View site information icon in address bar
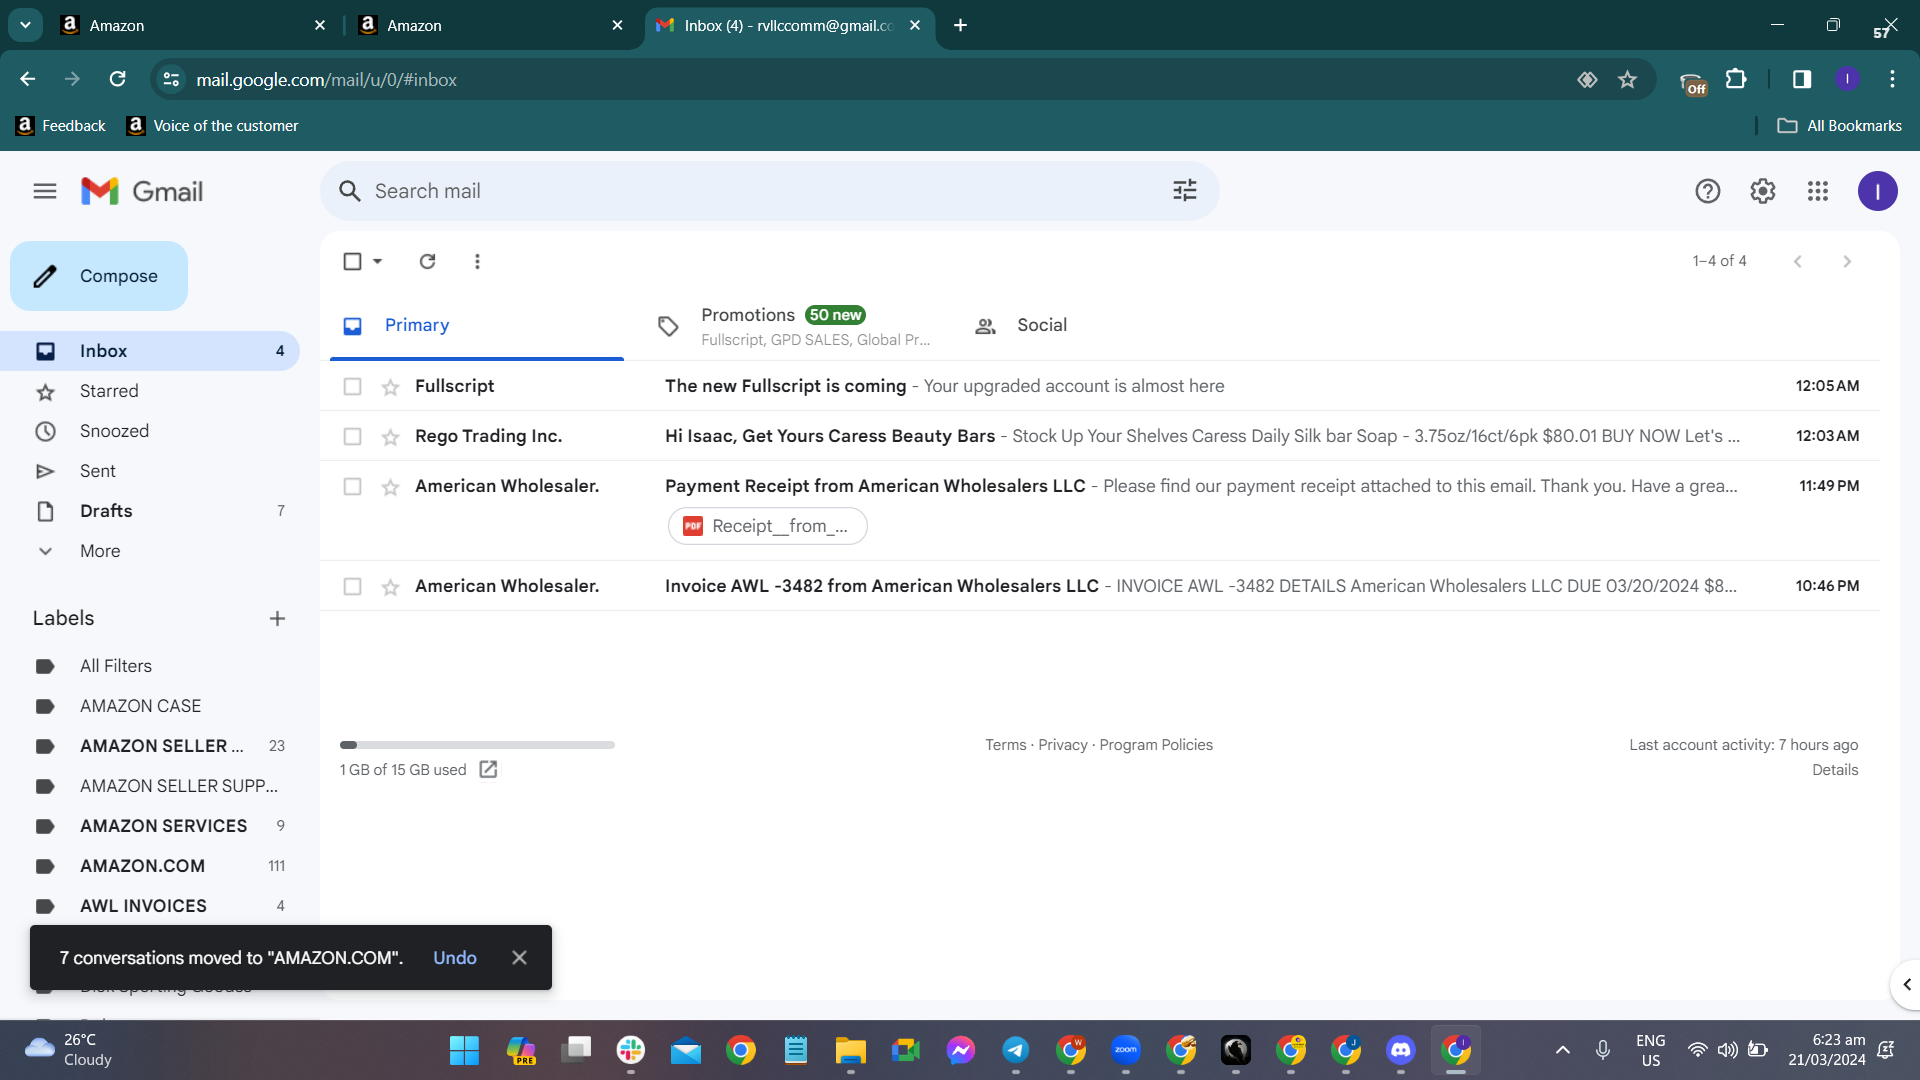 172,79
